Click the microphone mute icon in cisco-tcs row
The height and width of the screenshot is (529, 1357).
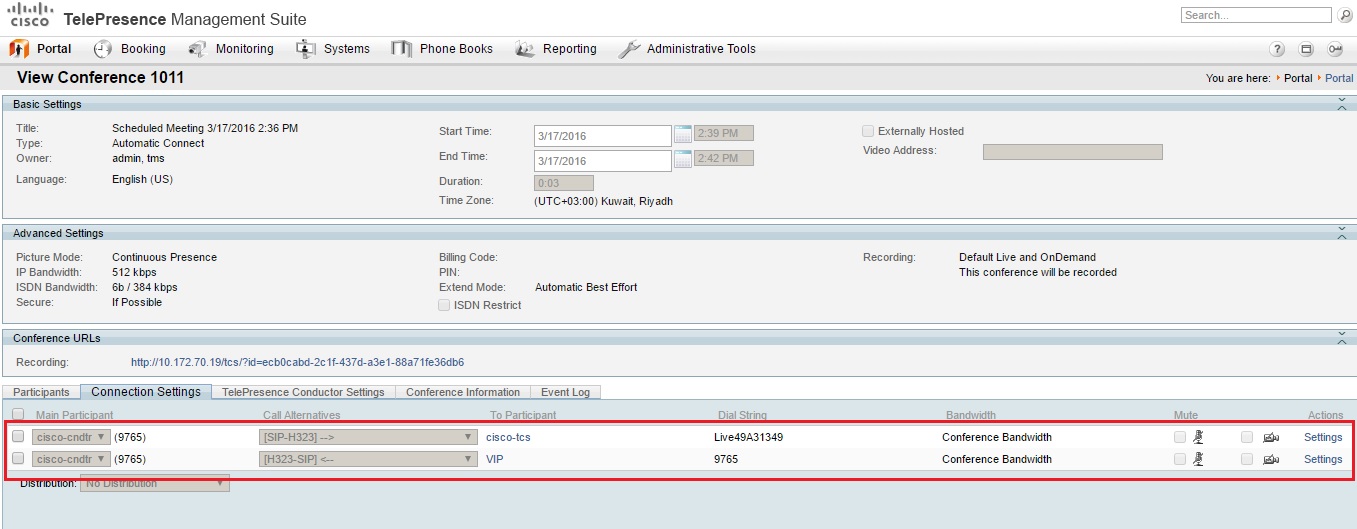coord(1198,437)
